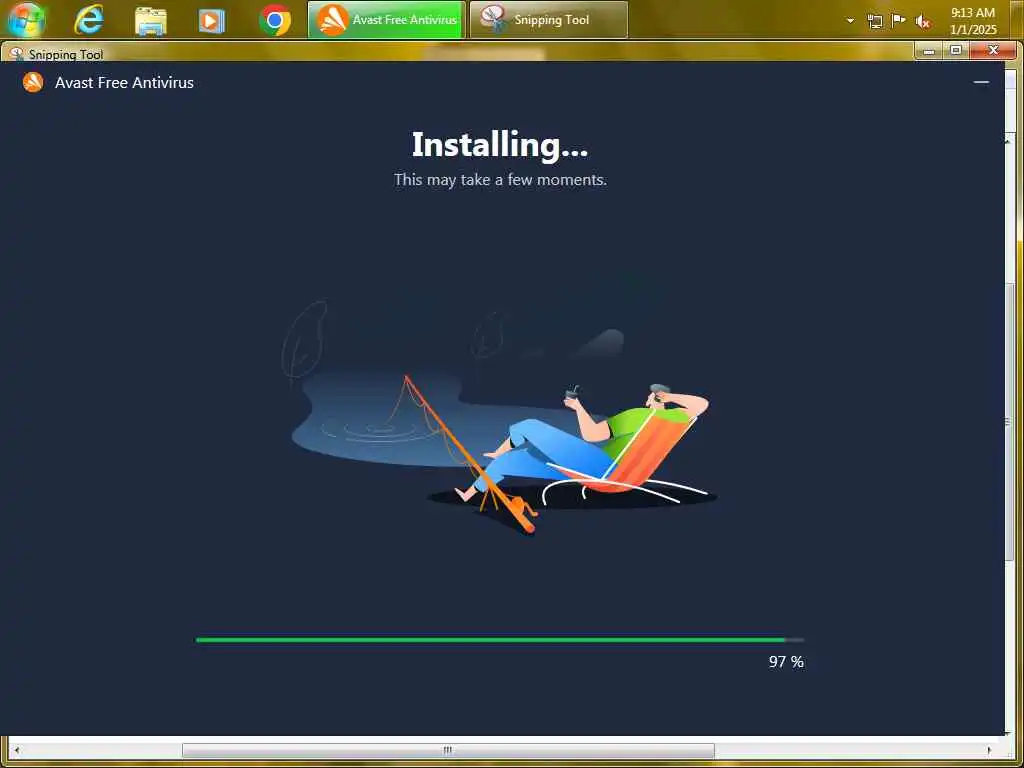The image size is (1024, 768).
Task: Open Windows Explorer folder icon in taskbar
Action: [150, 21]
